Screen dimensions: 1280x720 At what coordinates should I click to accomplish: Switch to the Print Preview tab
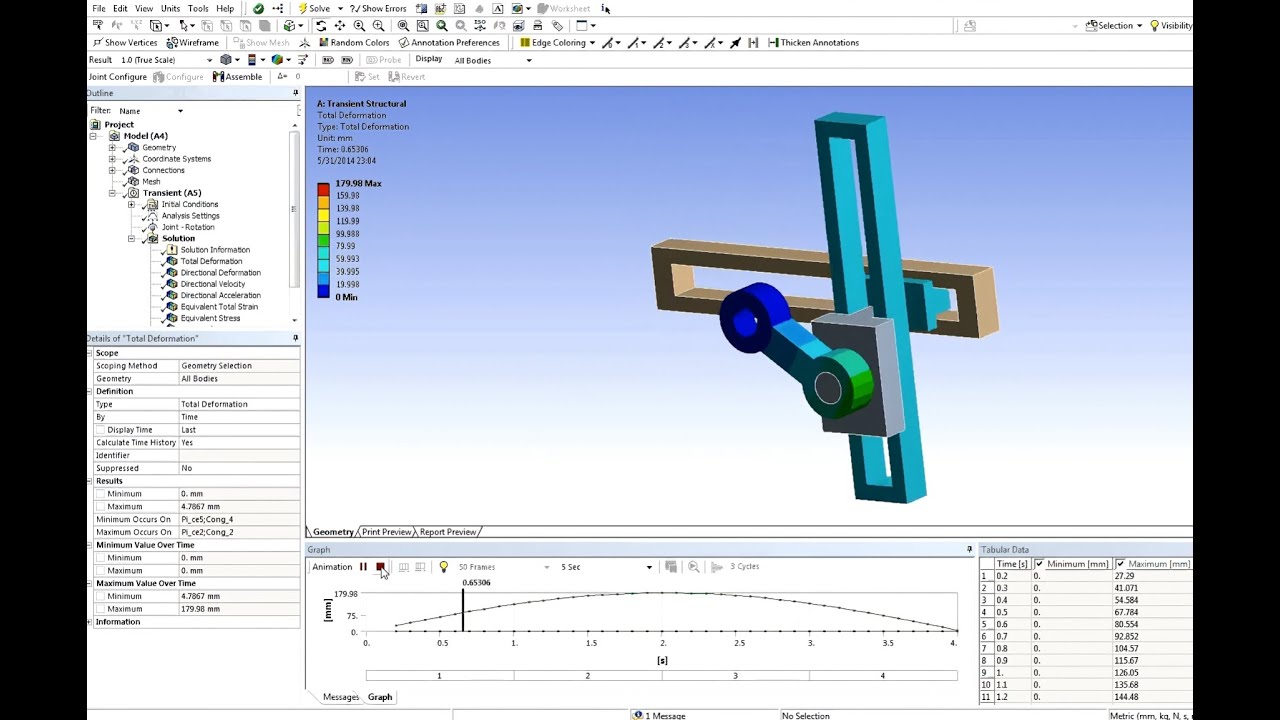386,532
